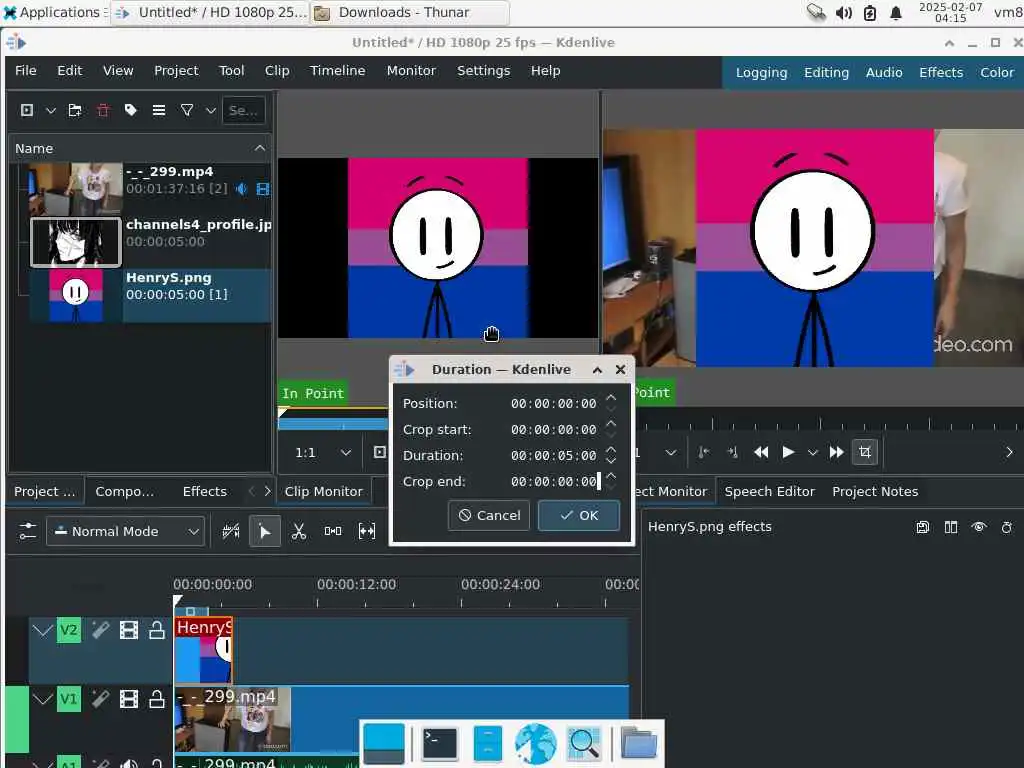
Task: Click the filter funnel icon in bin
Action: click(187, 110)
